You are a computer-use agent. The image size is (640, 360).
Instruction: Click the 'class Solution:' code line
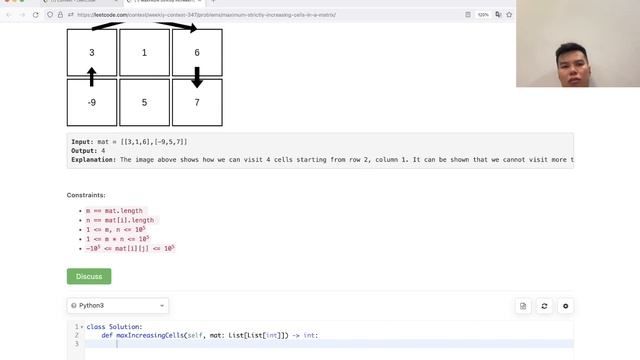114,327
